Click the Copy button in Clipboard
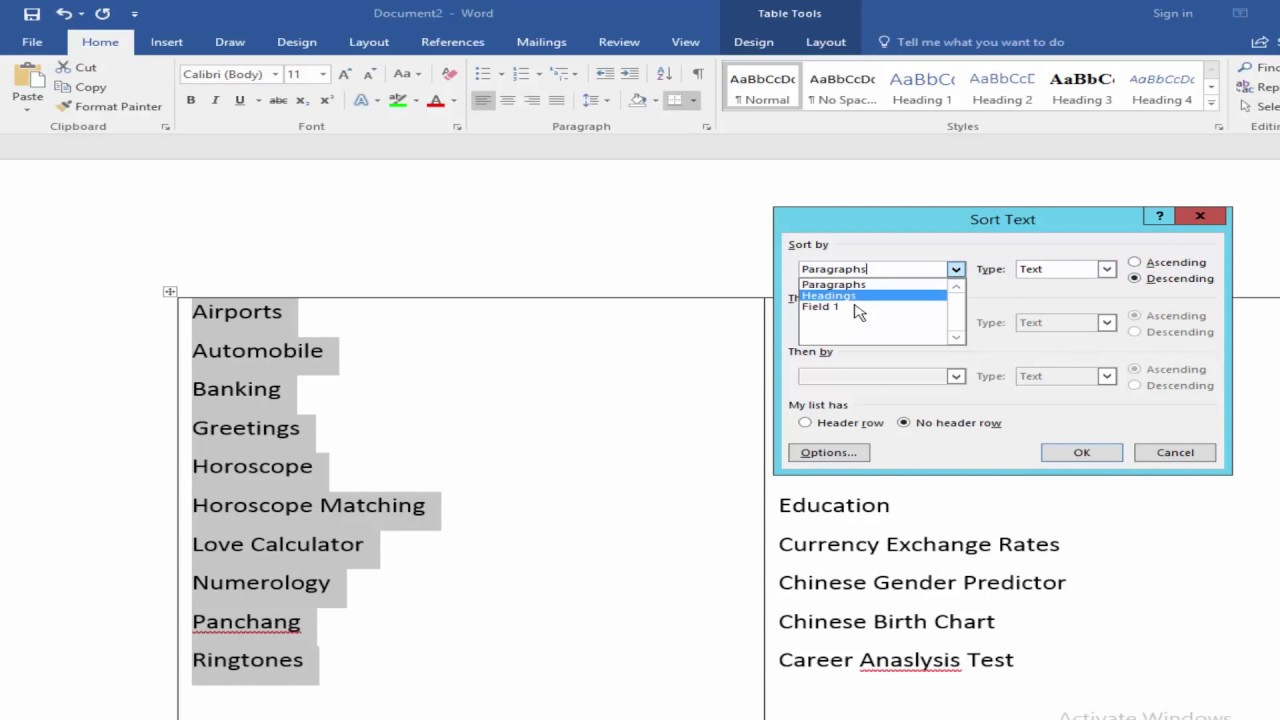The width and height of the screenshot is (1280, 720). click(x=81, y=87)
